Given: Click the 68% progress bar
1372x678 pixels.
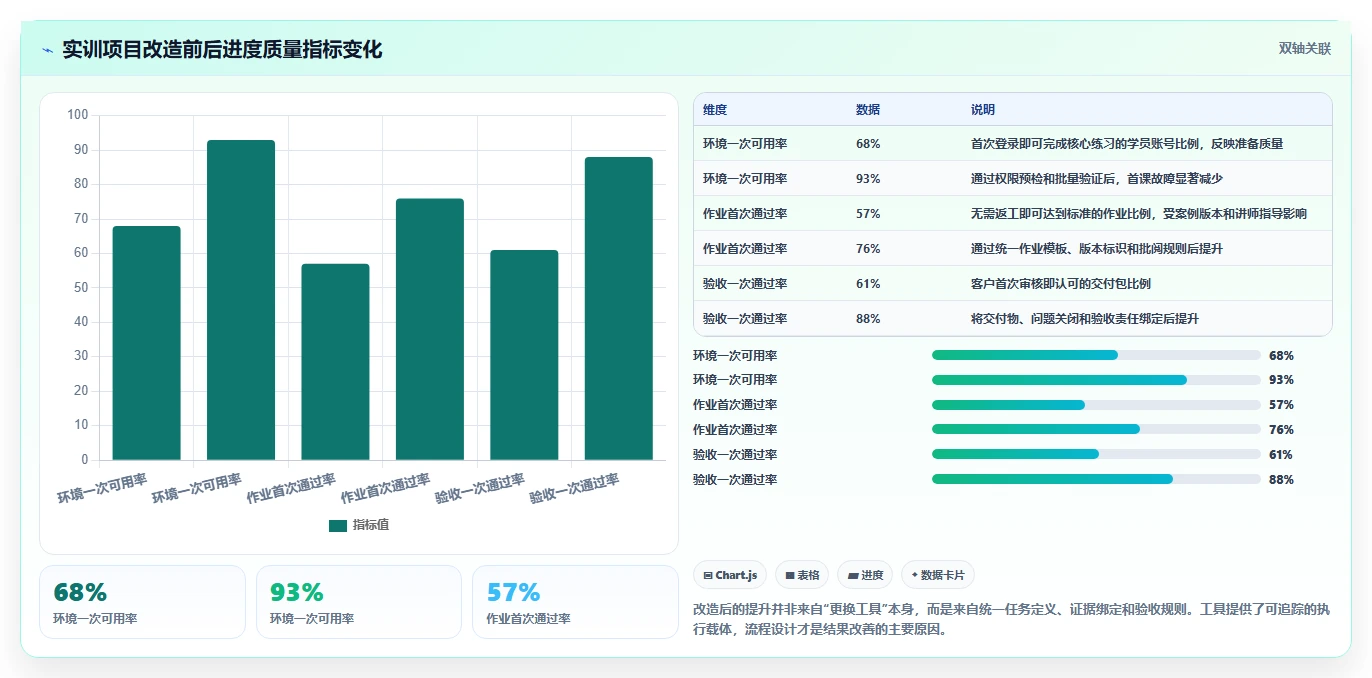Looking at the screenshot, I should [1096, 355].
